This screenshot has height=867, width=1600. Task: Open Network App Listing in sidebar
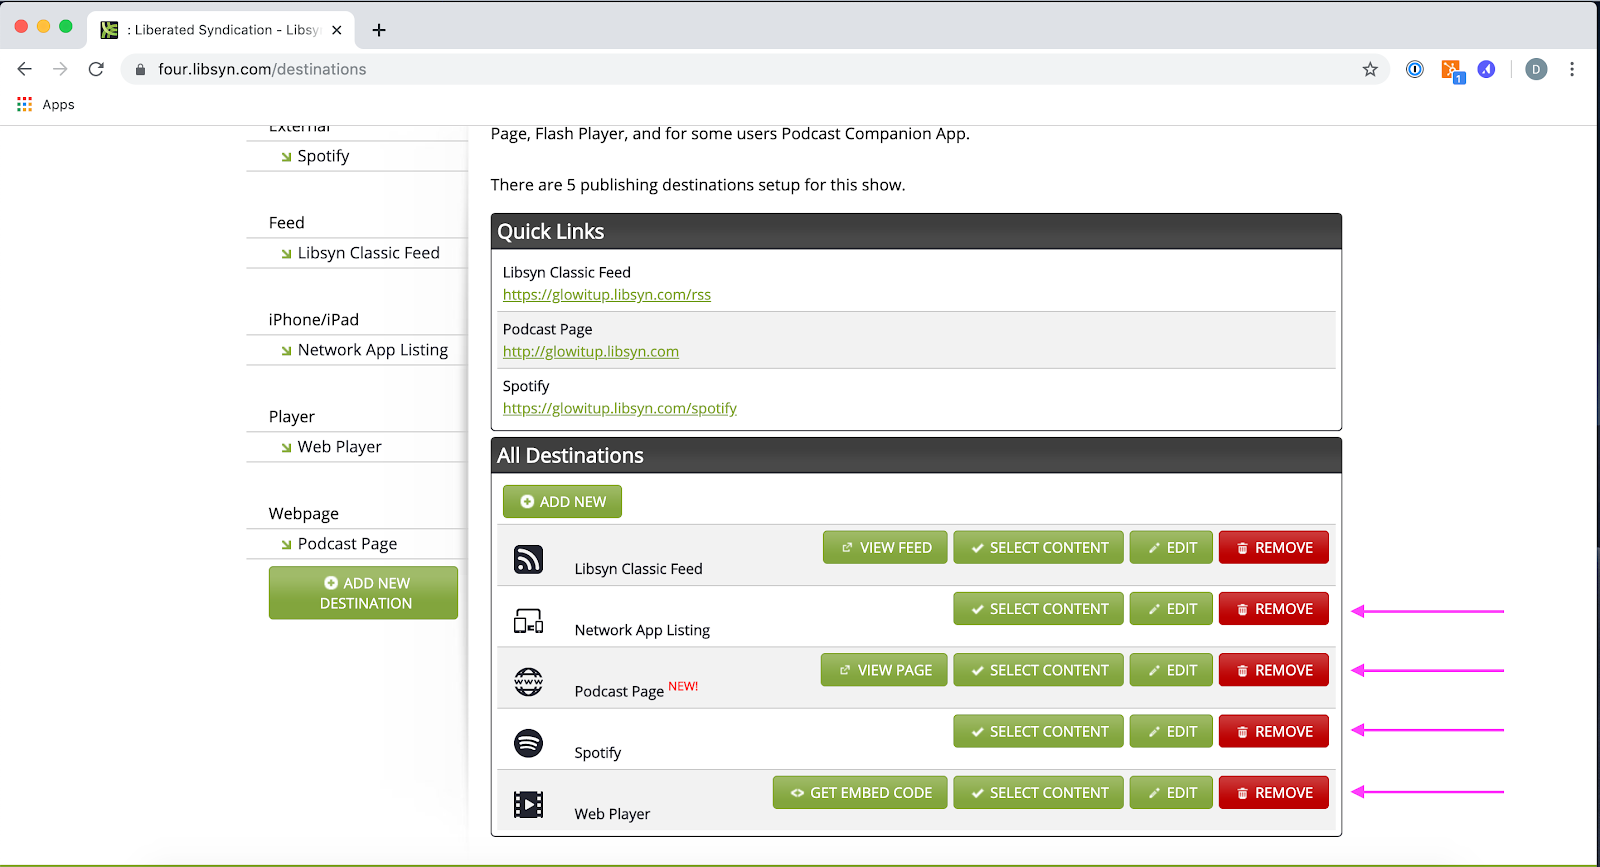coord(373,350)
